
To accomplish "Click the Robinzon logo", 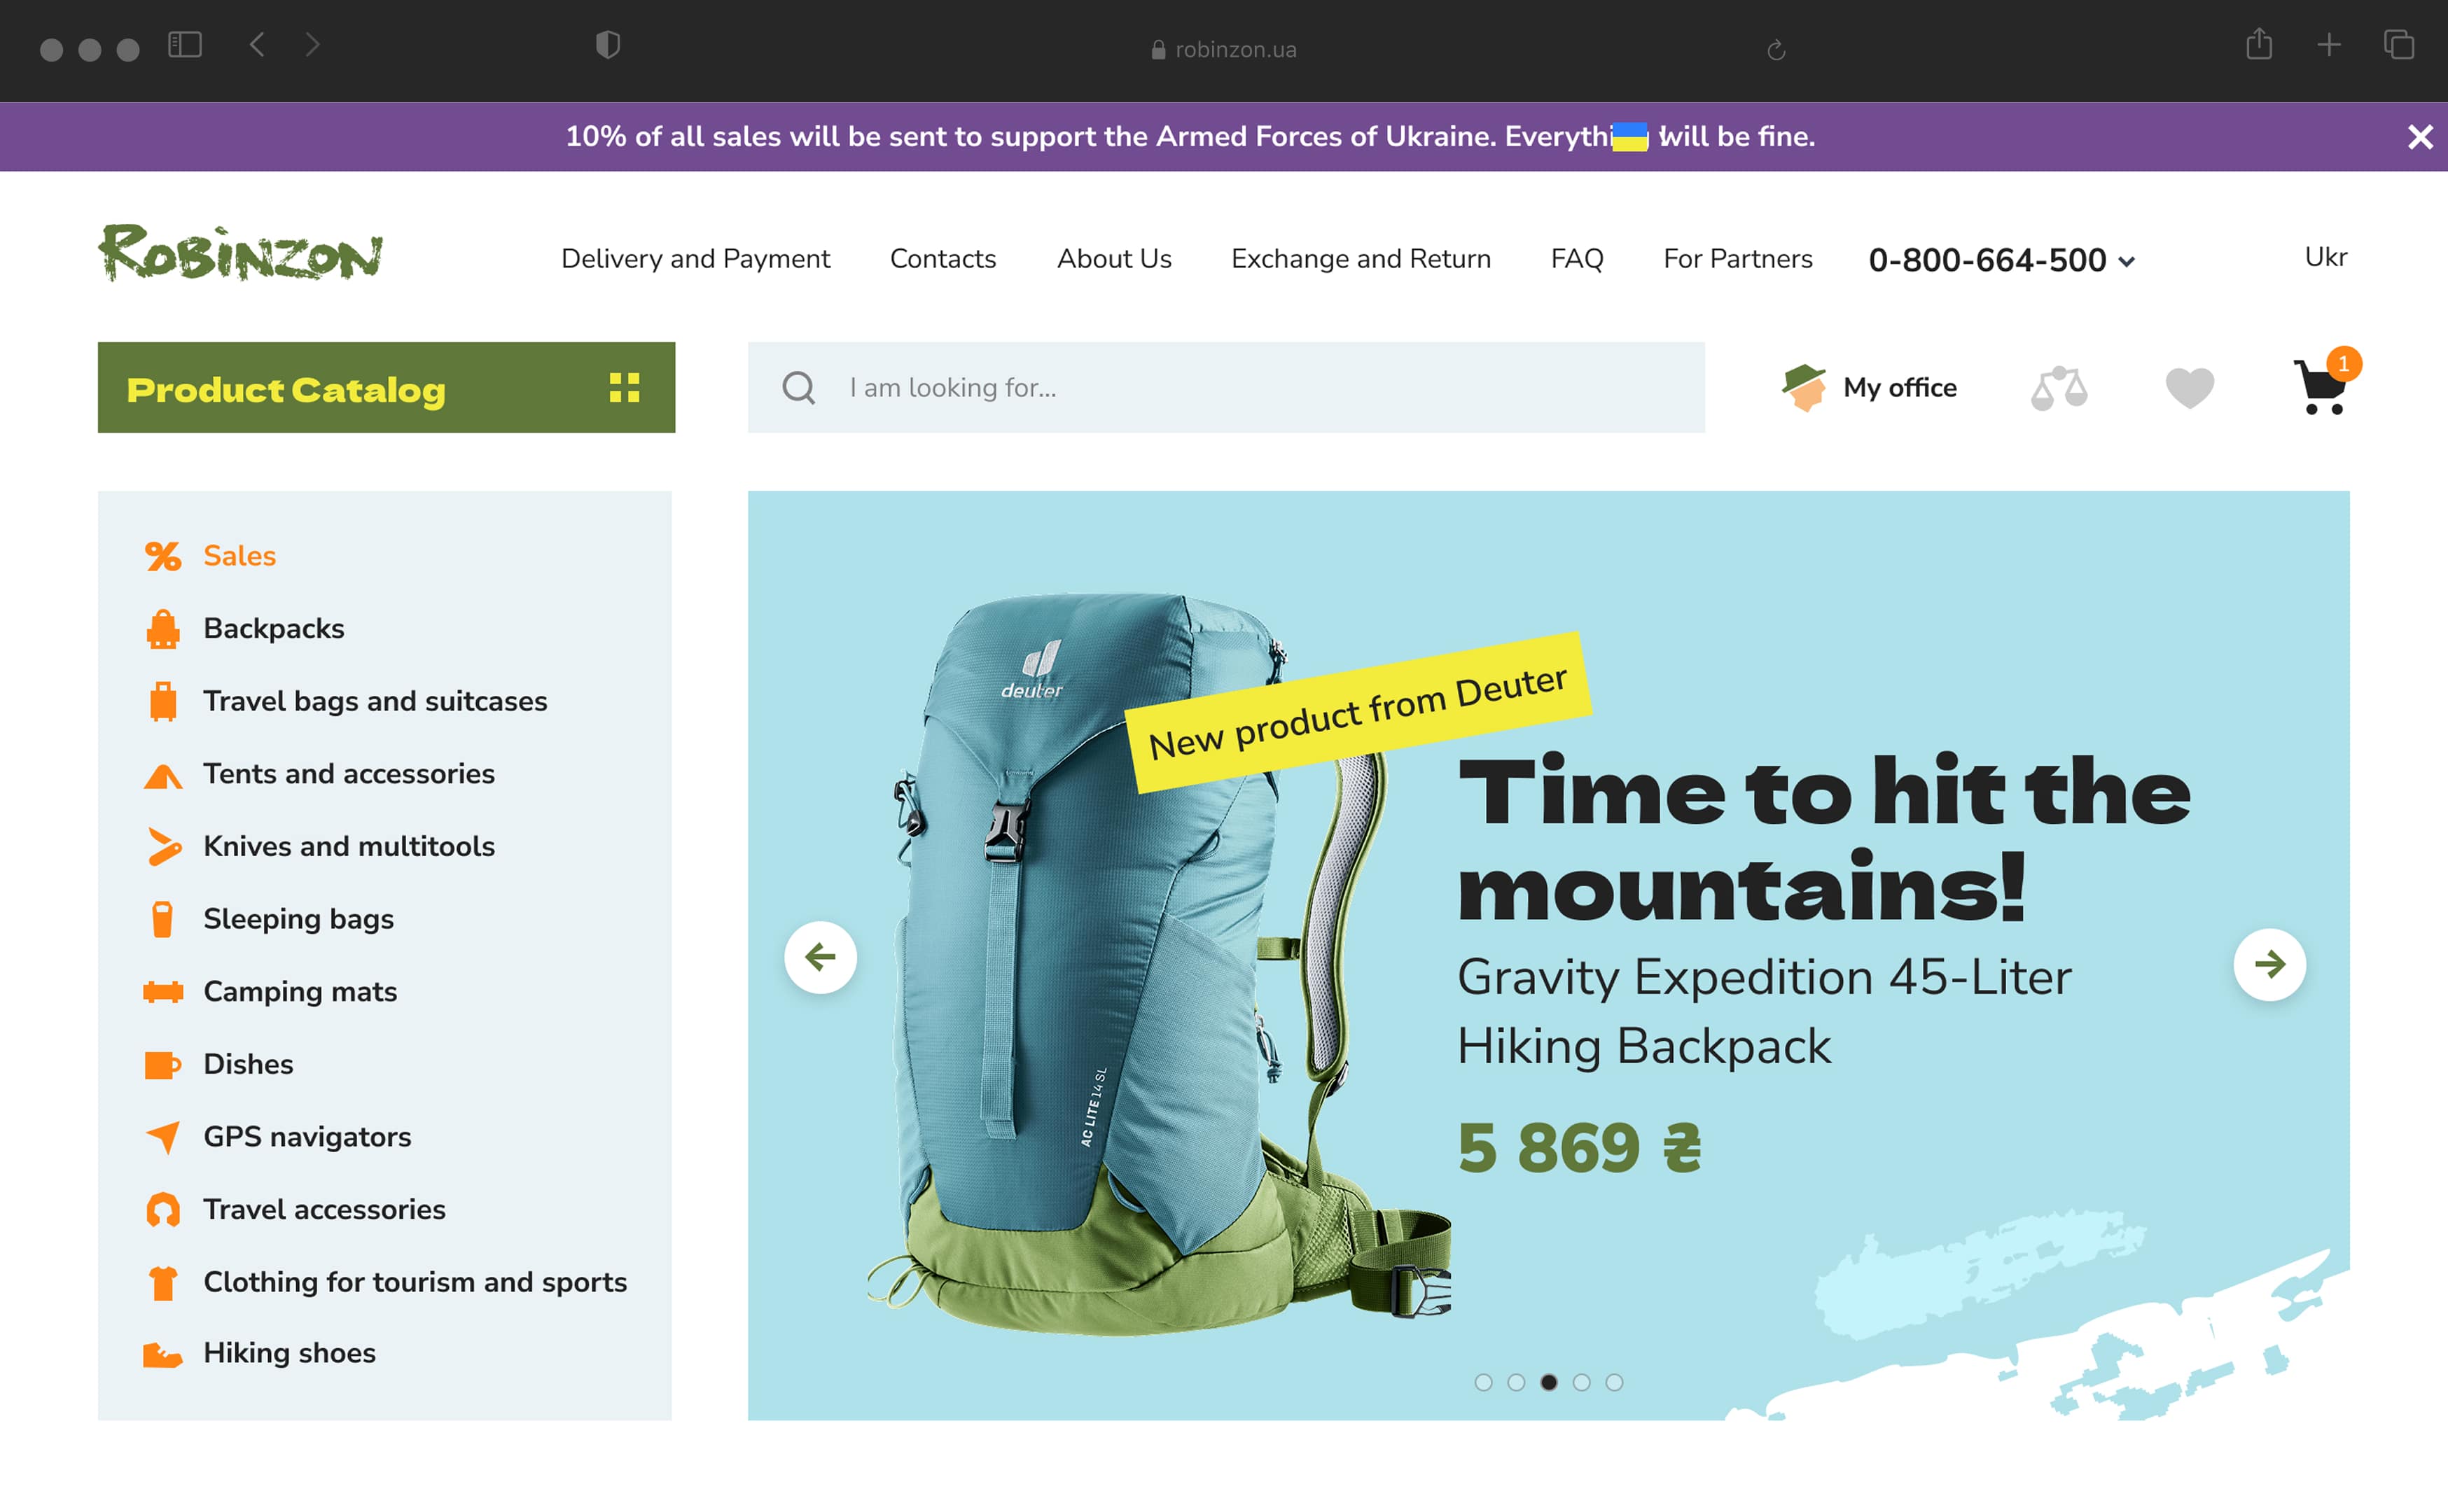I will coord(240,254).
